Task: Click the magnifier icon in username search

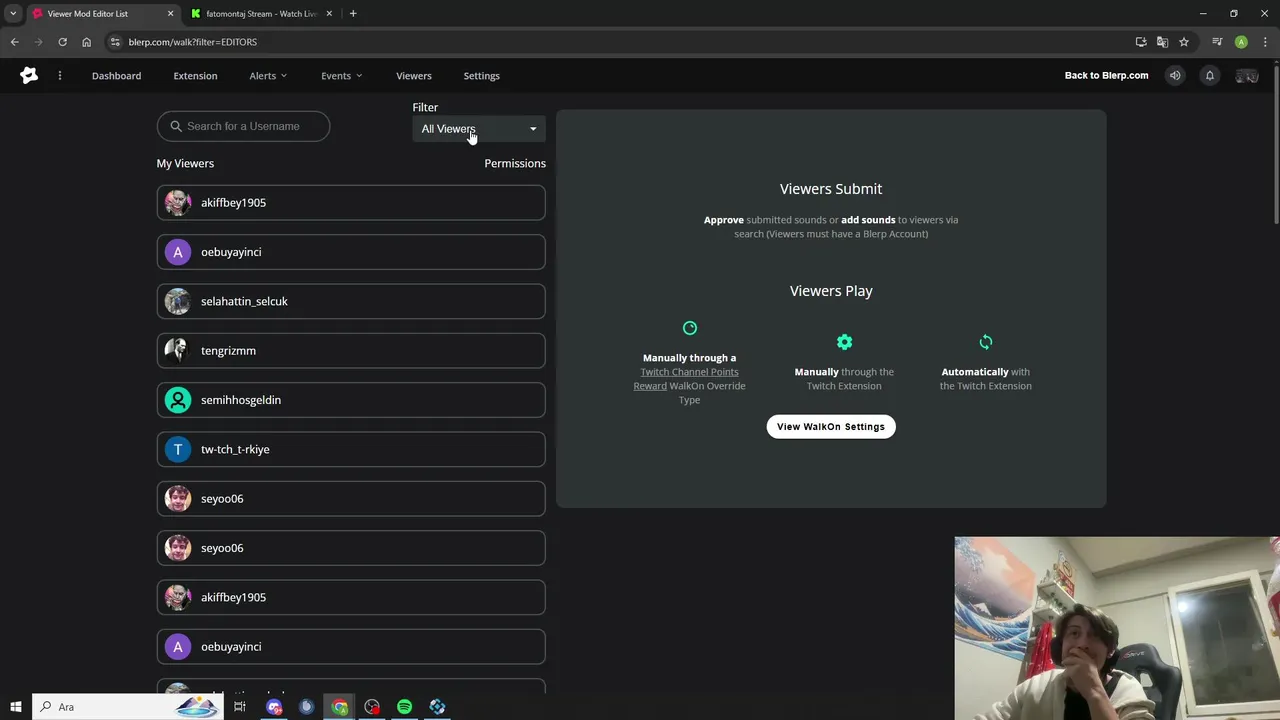Action: tap(176, 126)
